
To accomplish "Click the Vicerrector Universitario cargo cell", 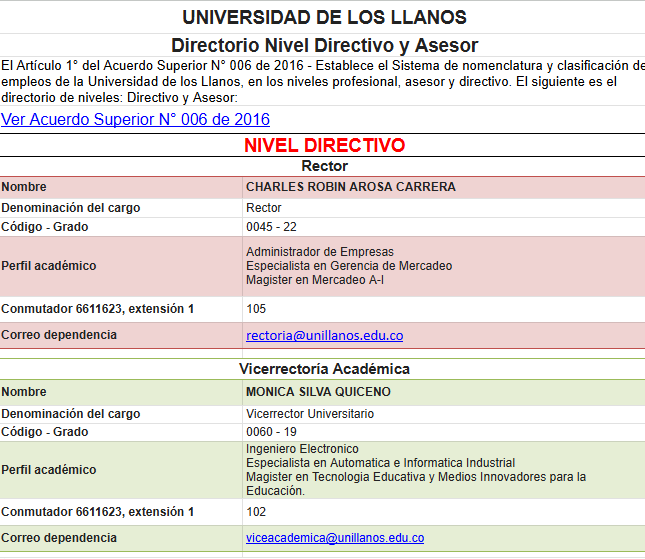I will 310,414.
